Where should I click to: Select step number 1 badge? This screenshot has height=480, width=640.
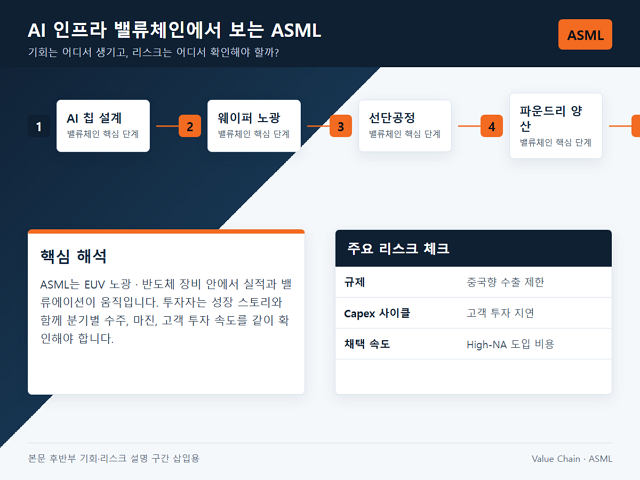tap(39, 126)
